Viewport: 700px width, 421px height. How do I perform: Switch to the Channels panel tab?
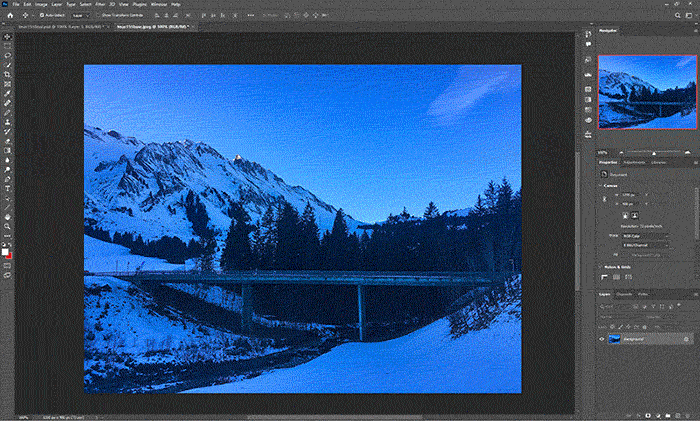tap(624, 294)
